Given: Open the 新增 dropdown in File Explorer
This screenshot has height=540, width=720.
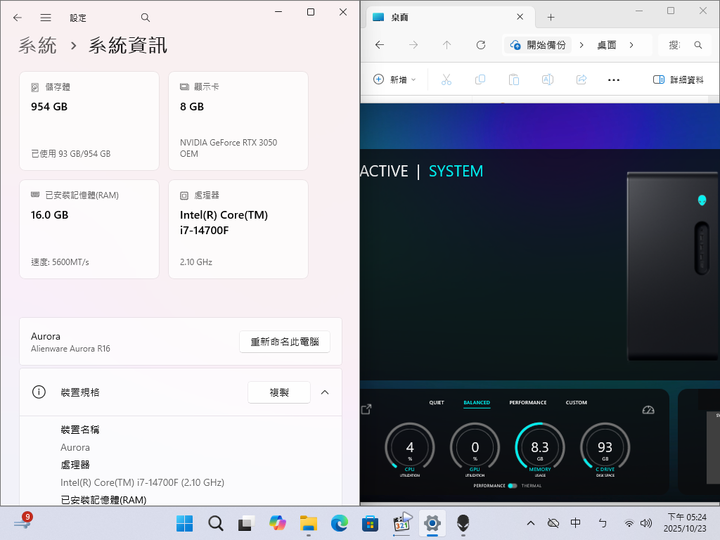Looking at the screenshot, I should 394,79.
